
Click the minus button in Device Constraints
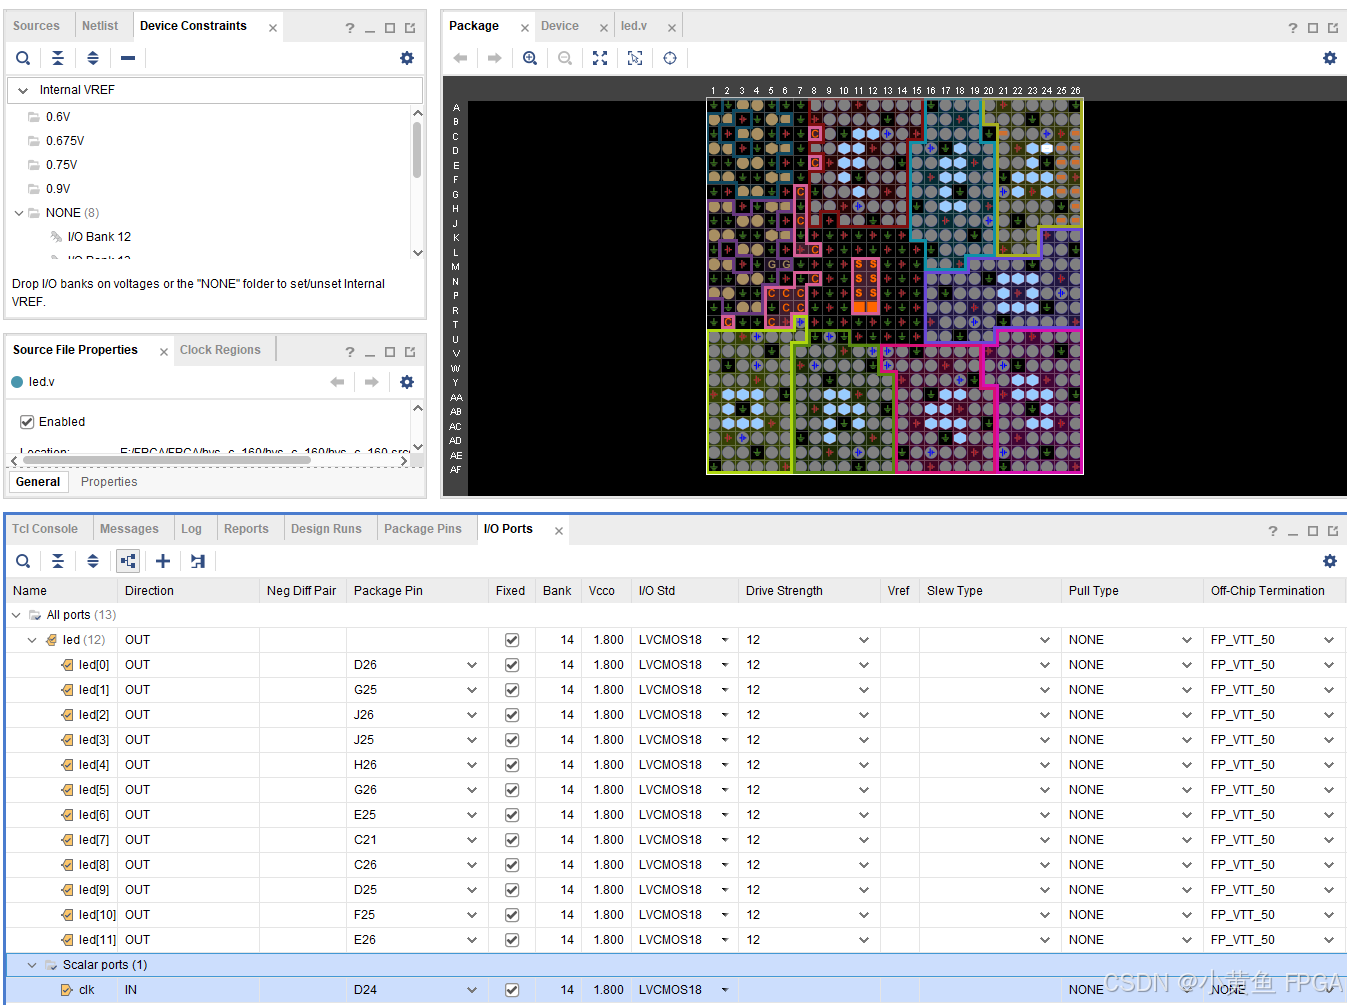click(x=128, y=58)
